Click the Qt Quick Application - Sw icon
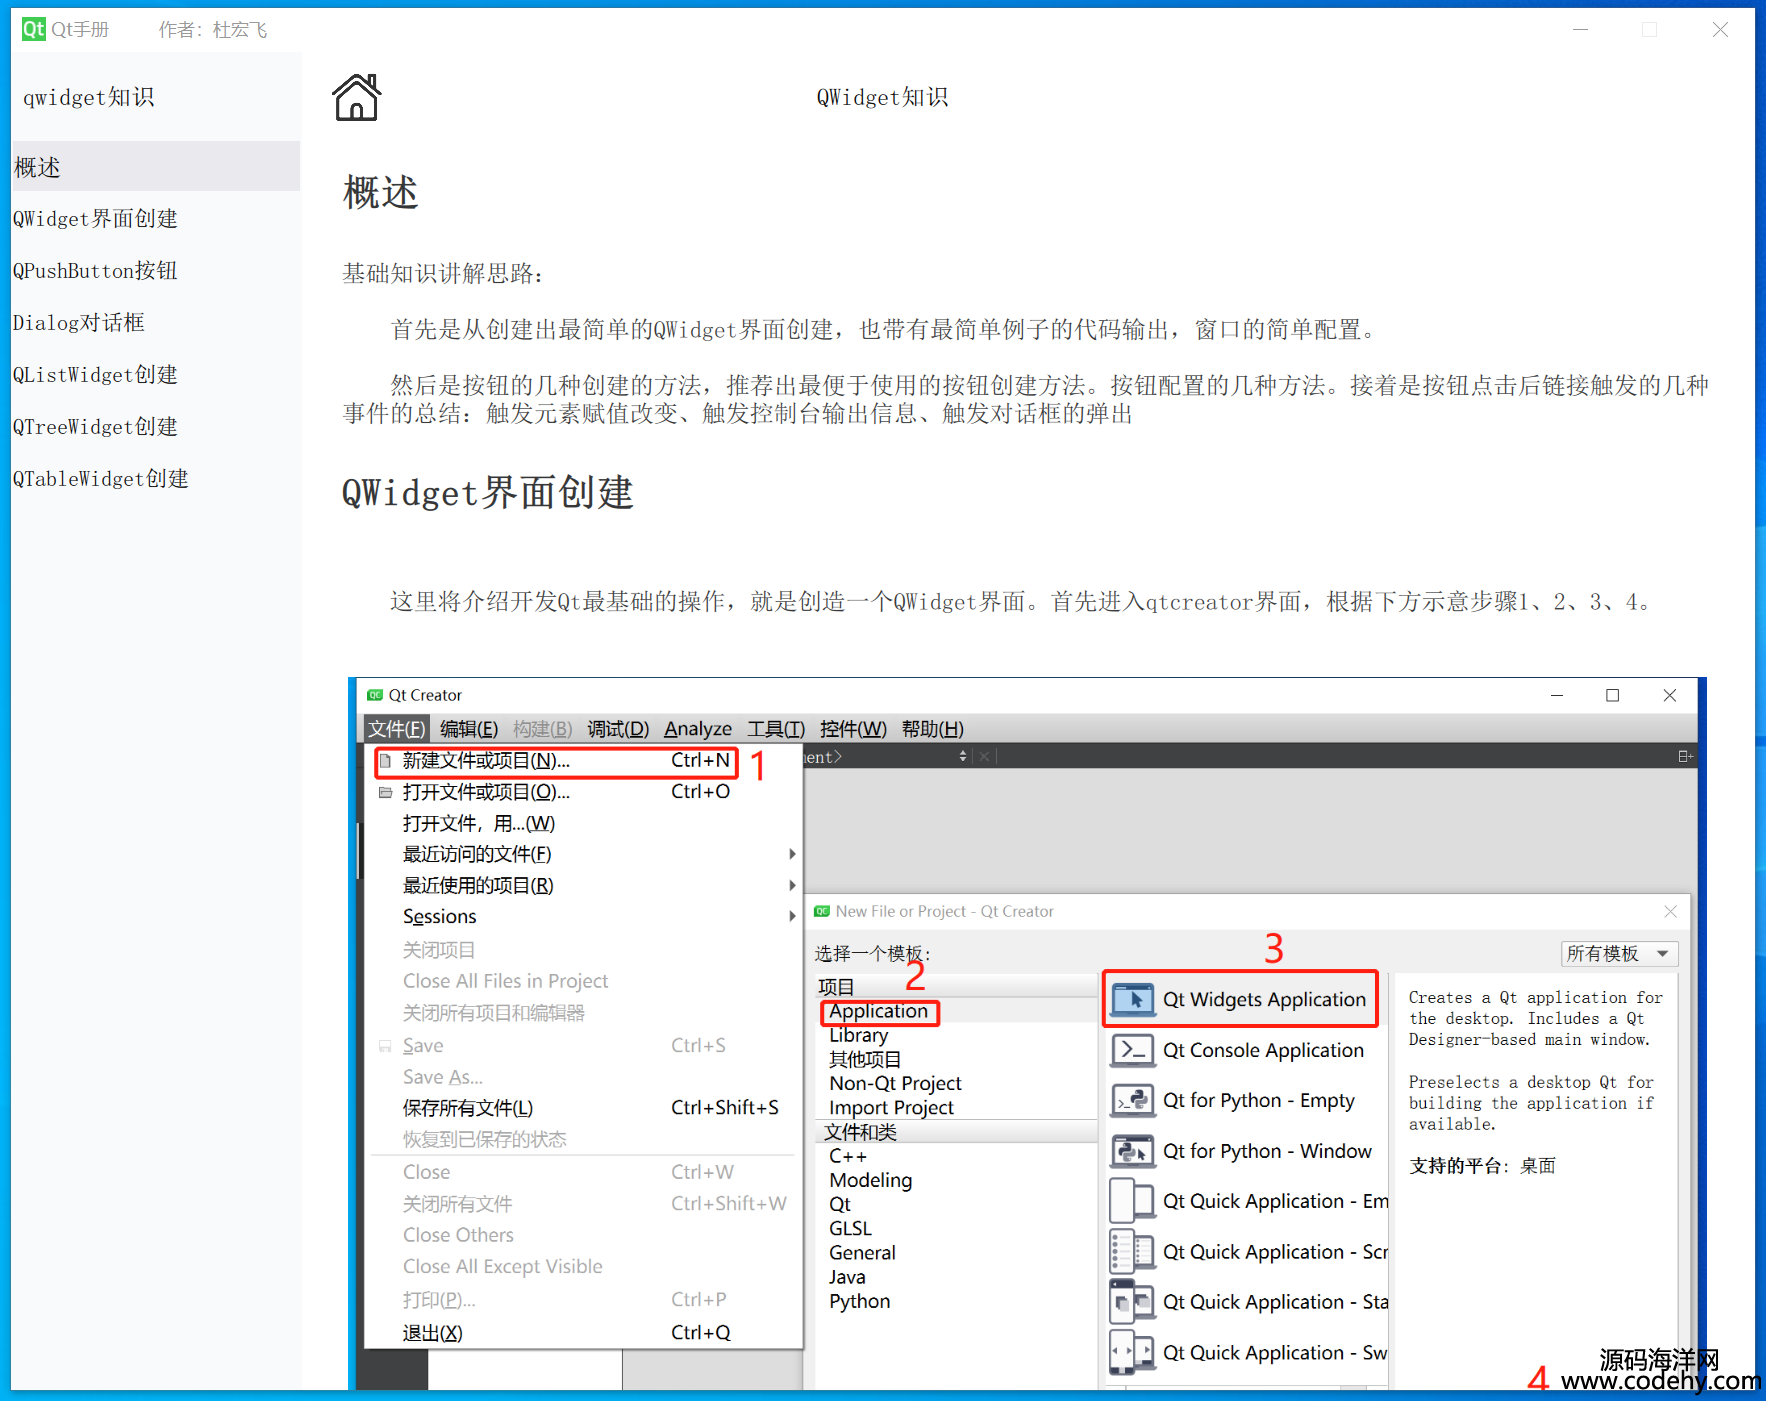Image resolution: width=1766 pixels, height=1401 pixels. tap(1133, 1353)
